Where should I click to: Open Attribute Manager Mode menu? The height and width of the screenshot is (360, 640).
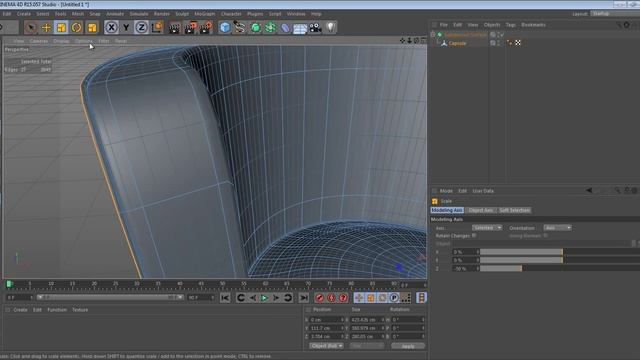(446, 191)
